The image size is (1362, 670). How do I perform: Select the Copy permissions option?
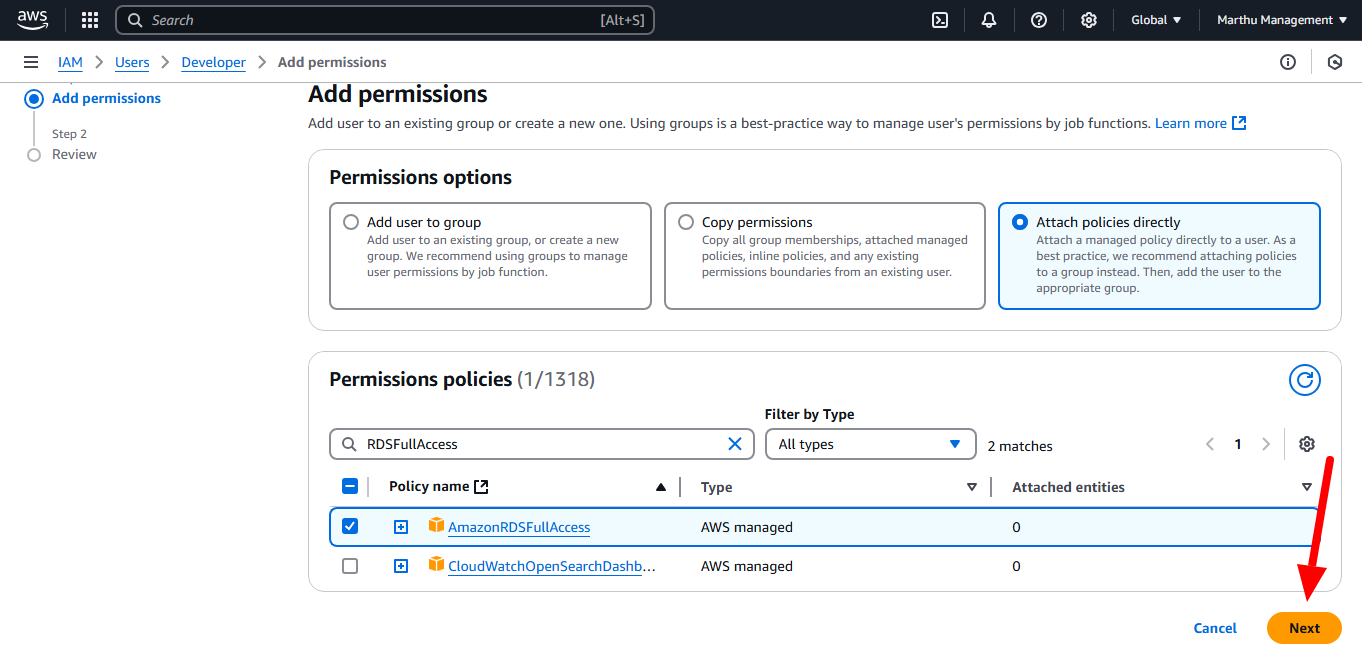(x=686, y=222)
